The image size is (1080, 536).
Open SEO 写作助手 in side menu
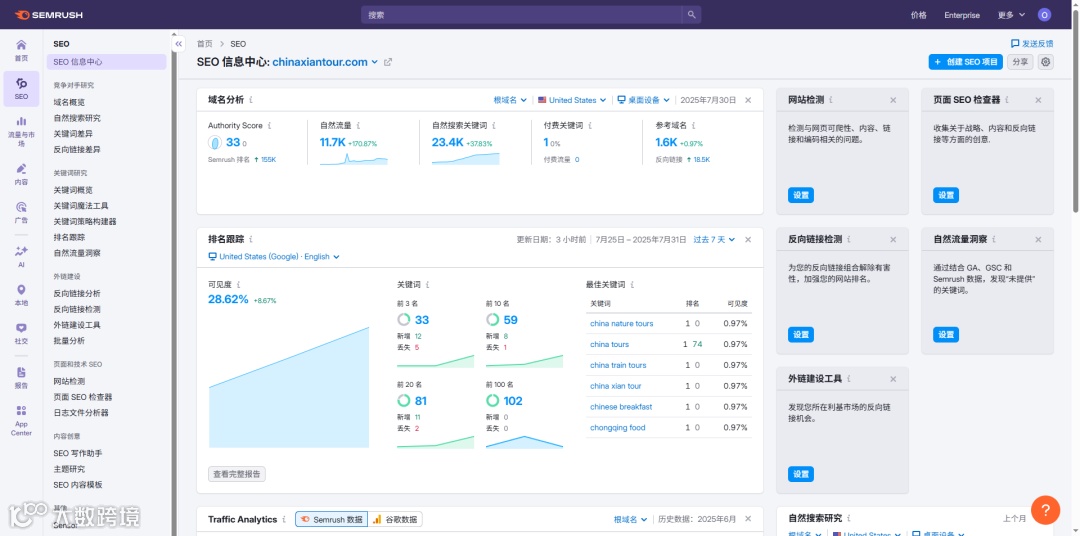(x=78, y=453)
